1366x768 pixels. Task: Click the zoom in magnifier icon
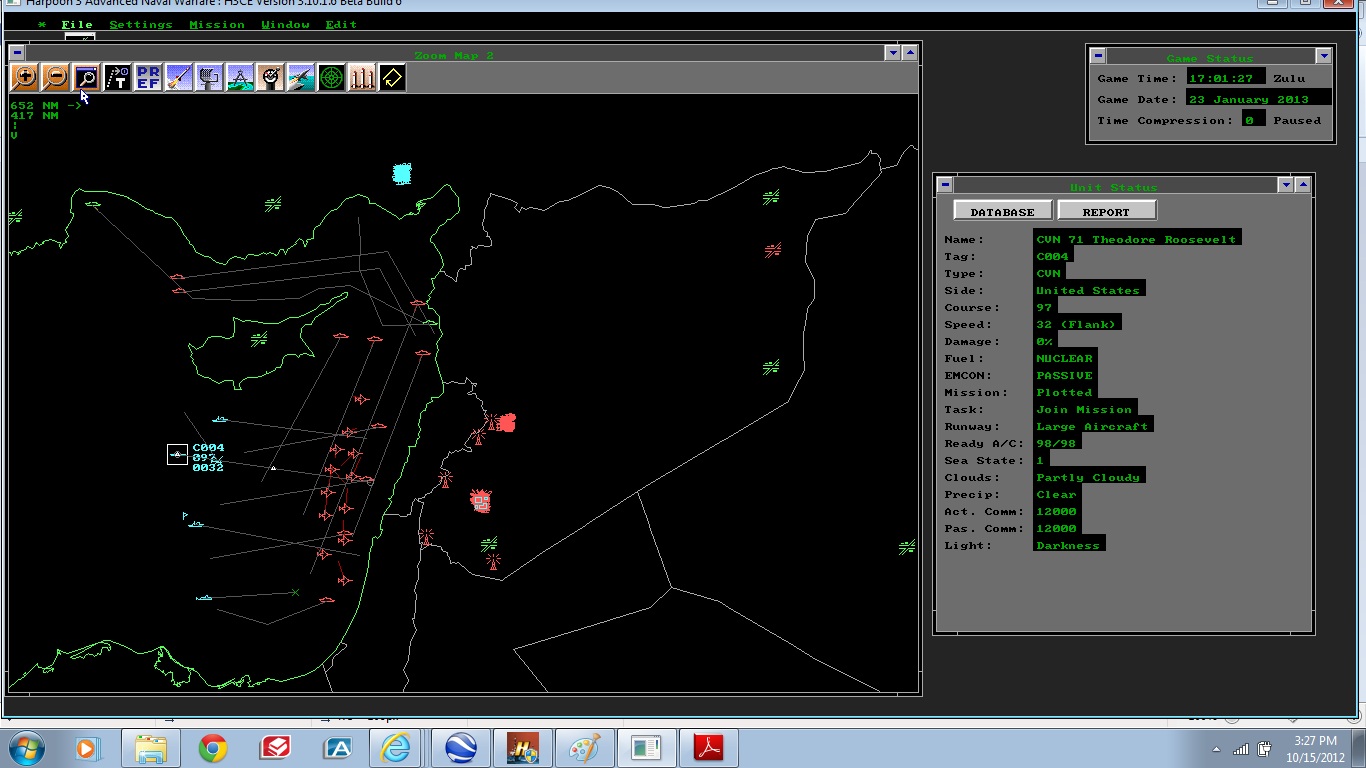point(24,78)
